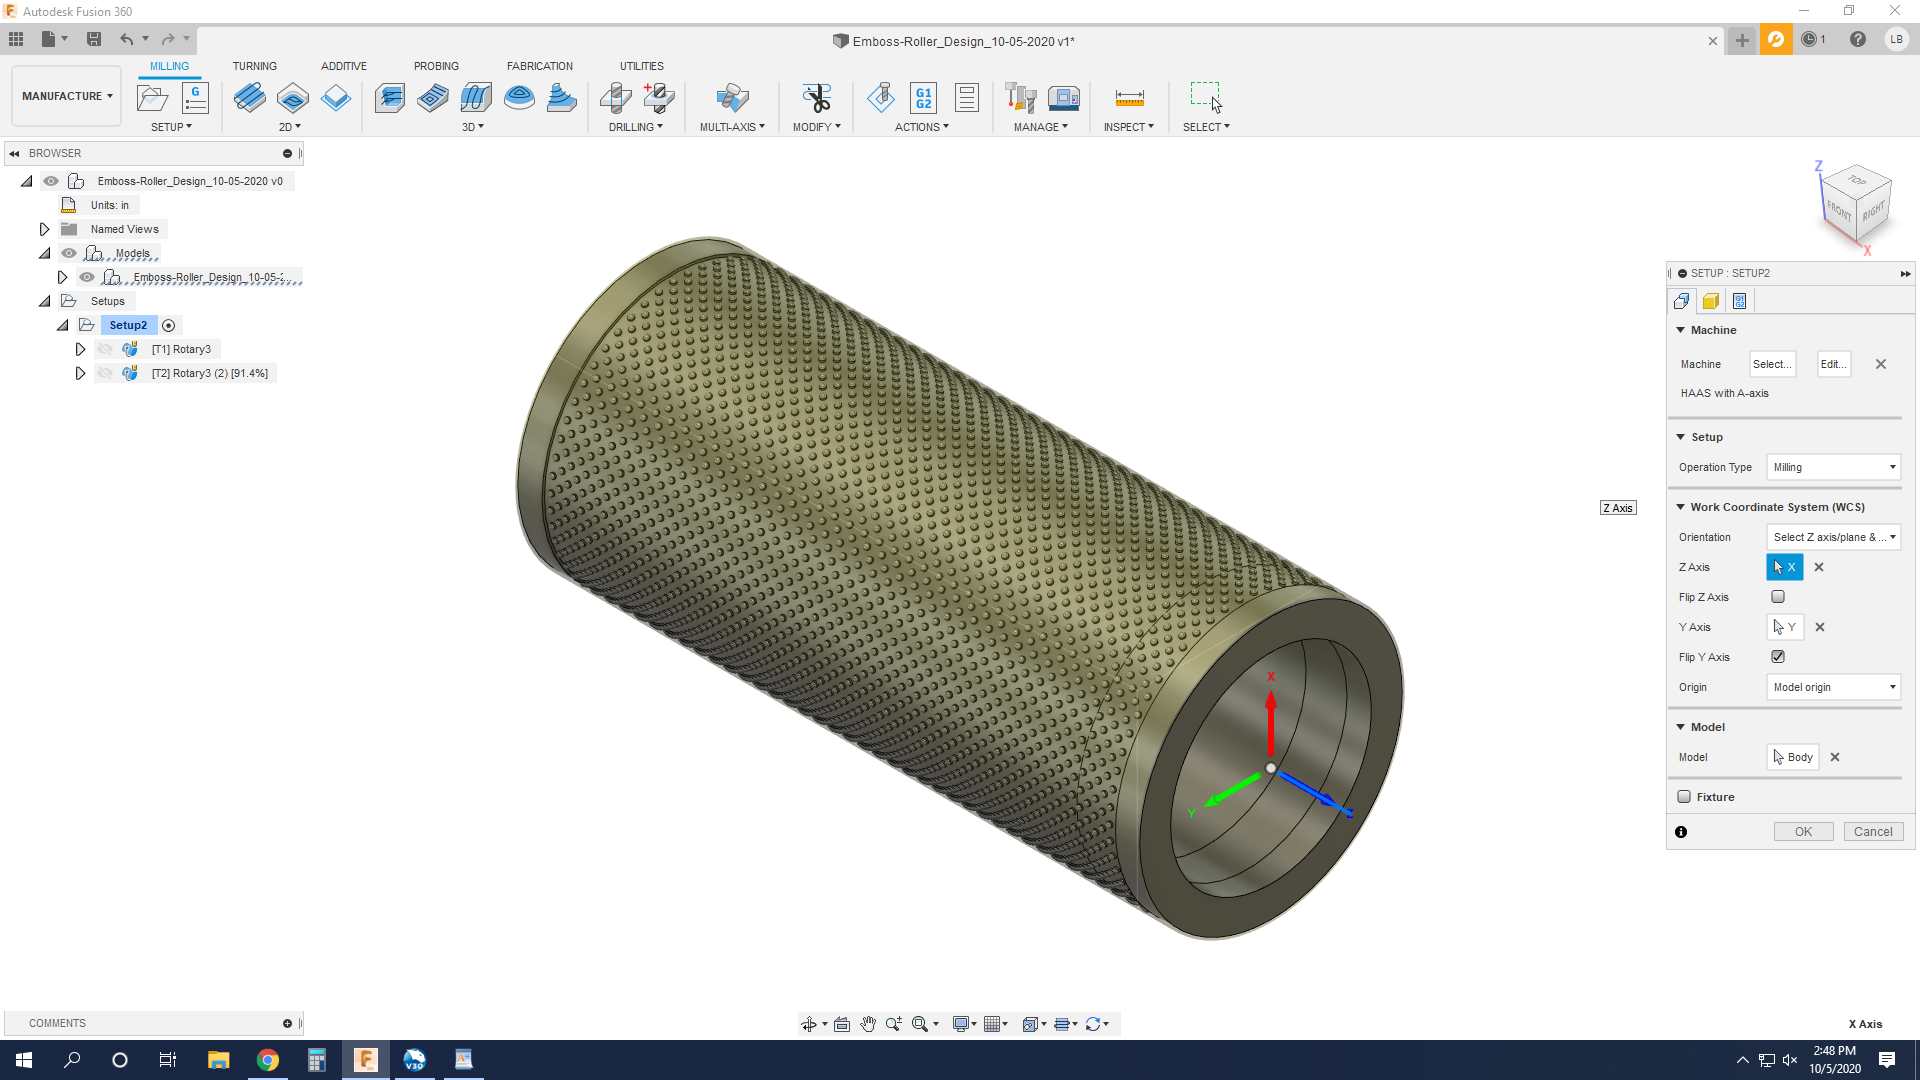
Task: Click the Simulate icon in ACTIONS
Action: point(881,97)
